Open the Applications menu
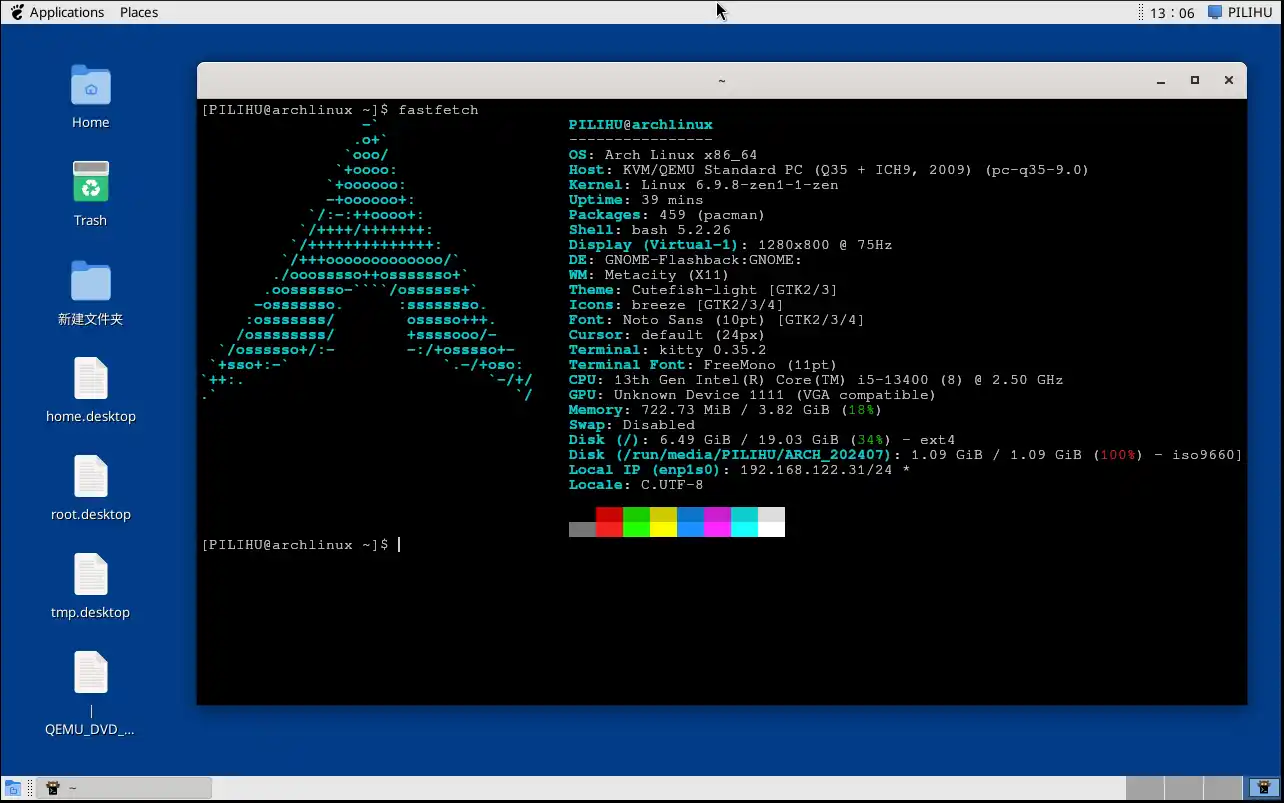The height and width of the screenshot is (803, 1284). [56, 12]
